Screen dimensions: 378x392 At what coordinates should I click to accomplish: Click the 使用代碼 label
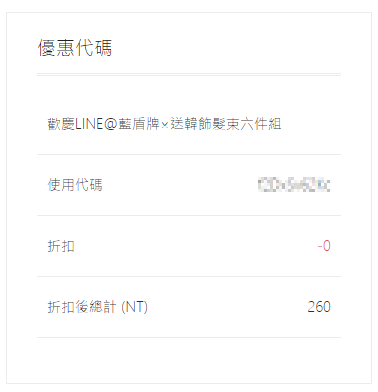[75, 185]
